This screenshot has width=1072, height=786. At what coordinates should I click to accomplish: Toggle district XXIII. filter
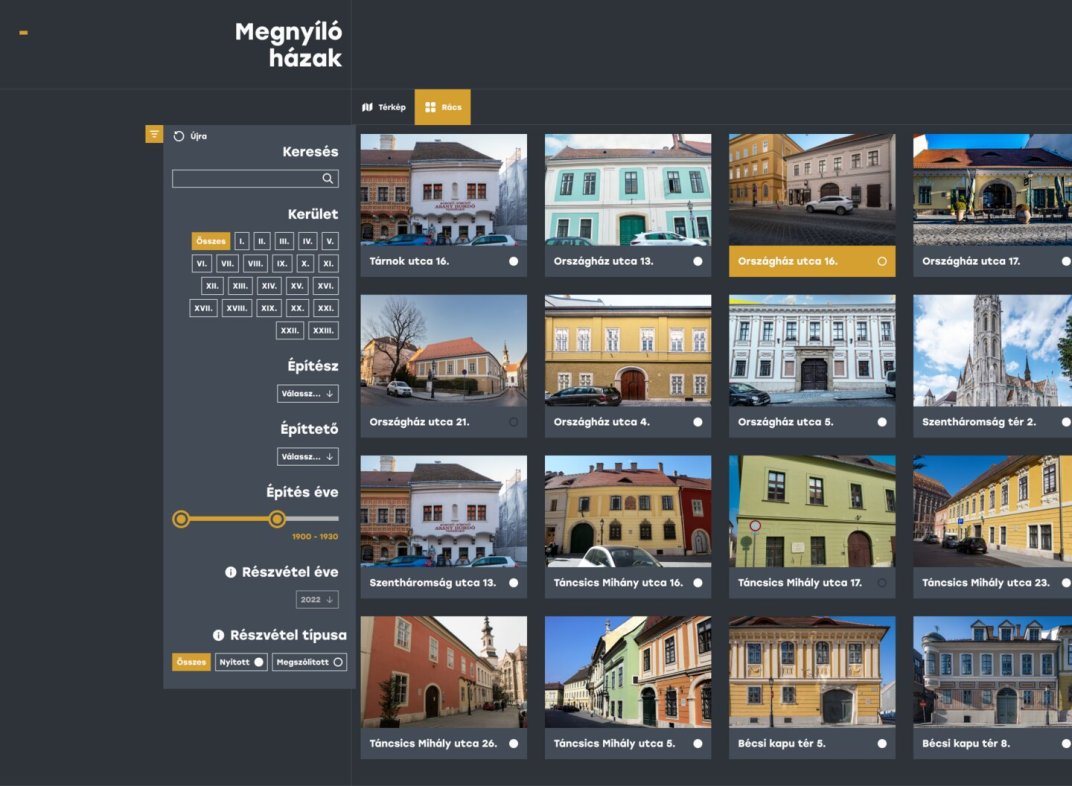pyautogui.click(x=323, y=331)
